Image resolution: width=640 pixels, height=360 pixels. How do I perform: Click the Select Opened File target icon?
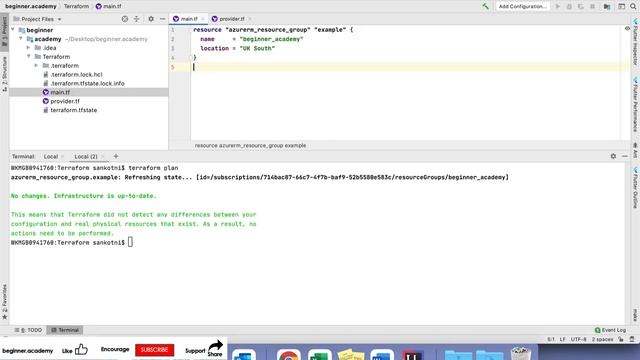[x=125, y=19]
